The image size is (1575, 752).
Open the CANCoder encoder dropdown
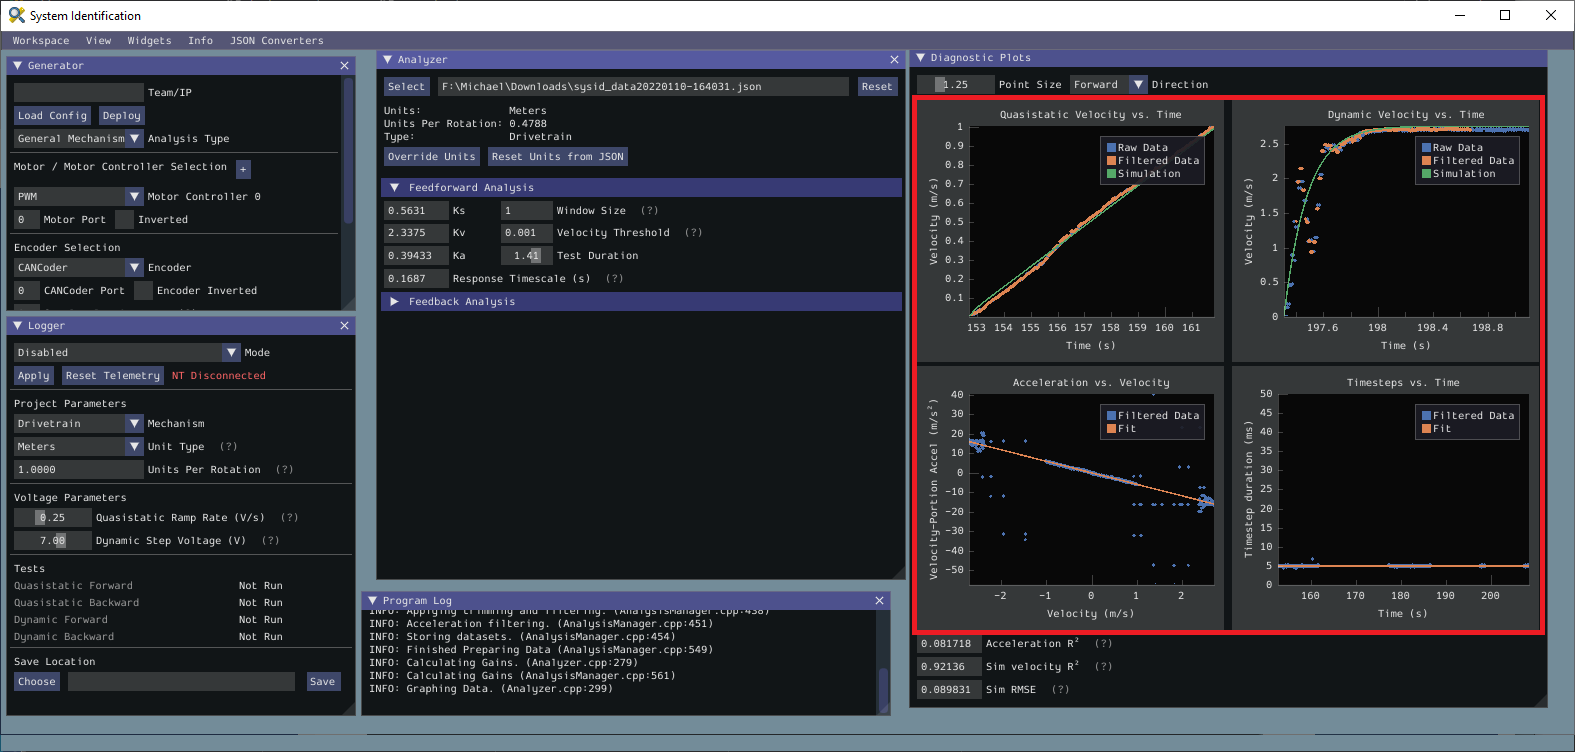coord(135,268)
